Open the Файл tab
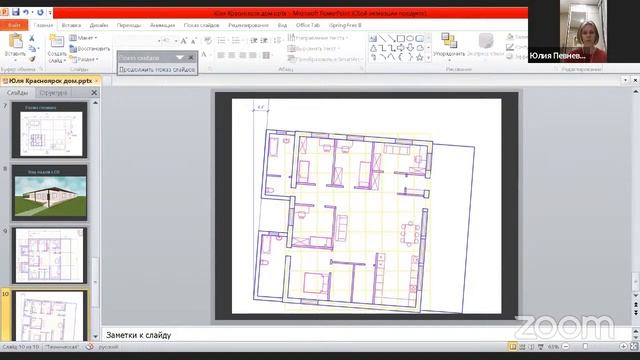The width and height of the screenshot is (640, 360). tap(14, 25)
